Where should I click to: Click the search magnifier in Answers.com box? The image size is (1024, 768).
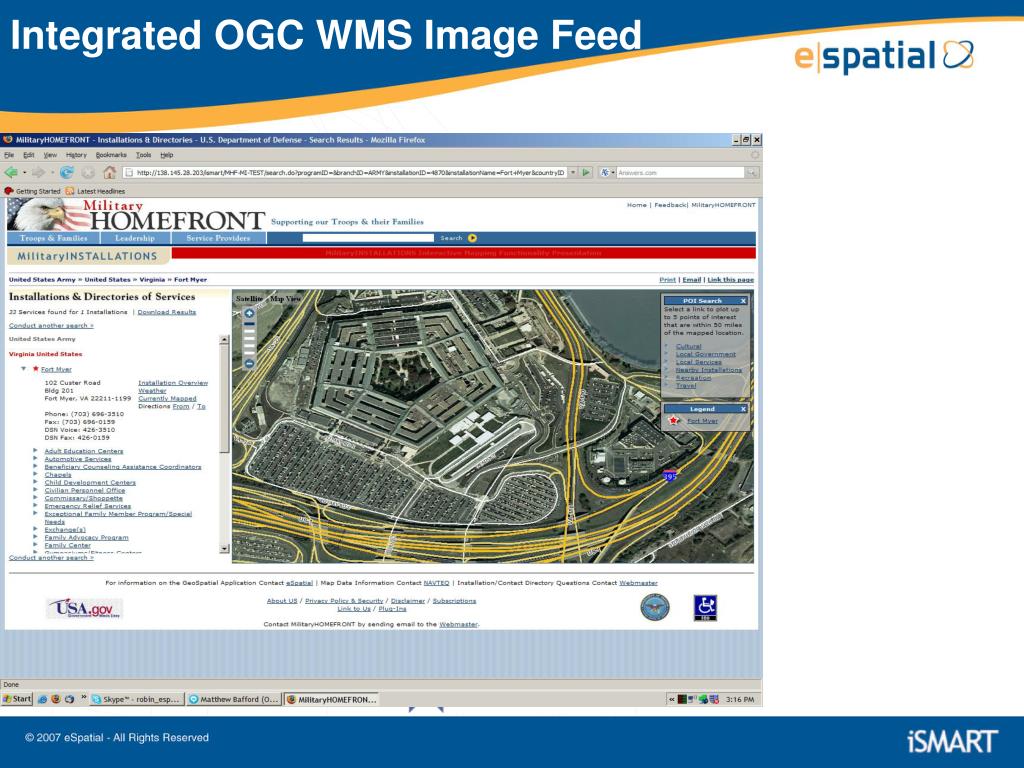(752, 172)
